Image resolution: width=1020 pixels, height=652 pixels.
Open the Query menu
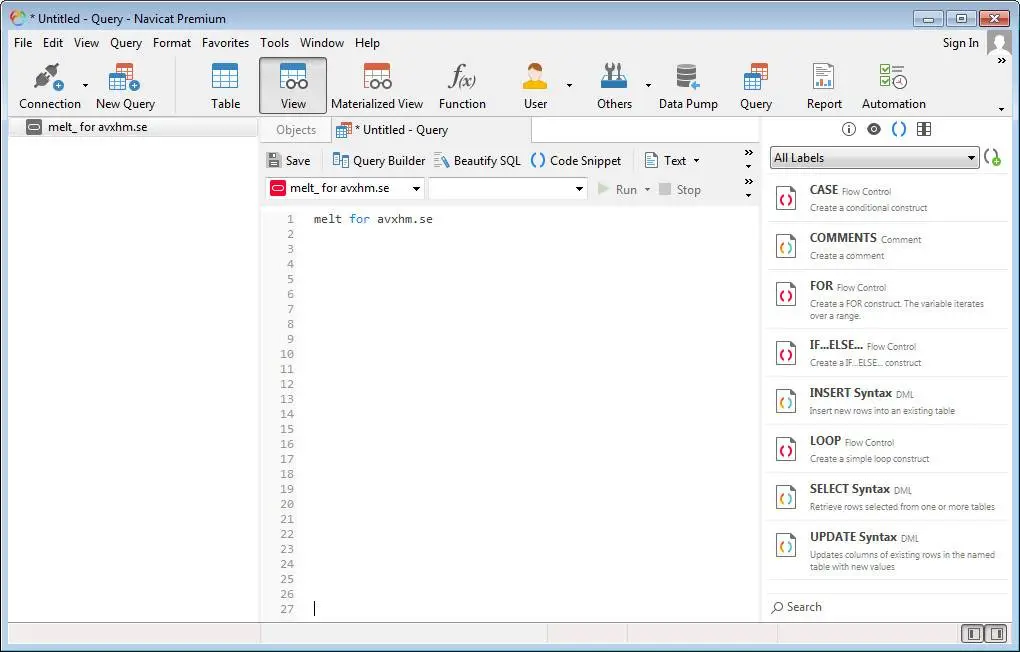click(126, 43)
